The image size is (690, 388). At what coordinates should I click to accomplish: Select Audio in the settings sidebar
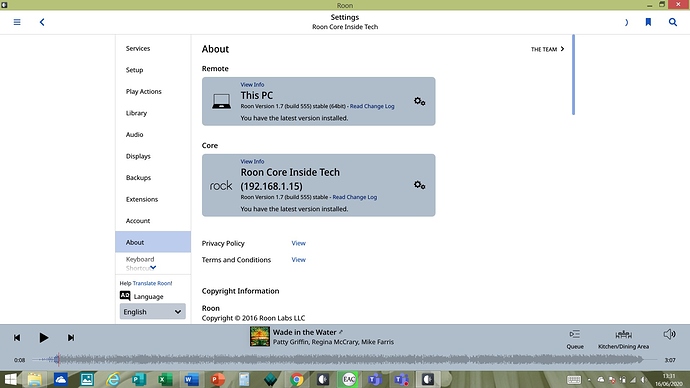pos(135,135)
